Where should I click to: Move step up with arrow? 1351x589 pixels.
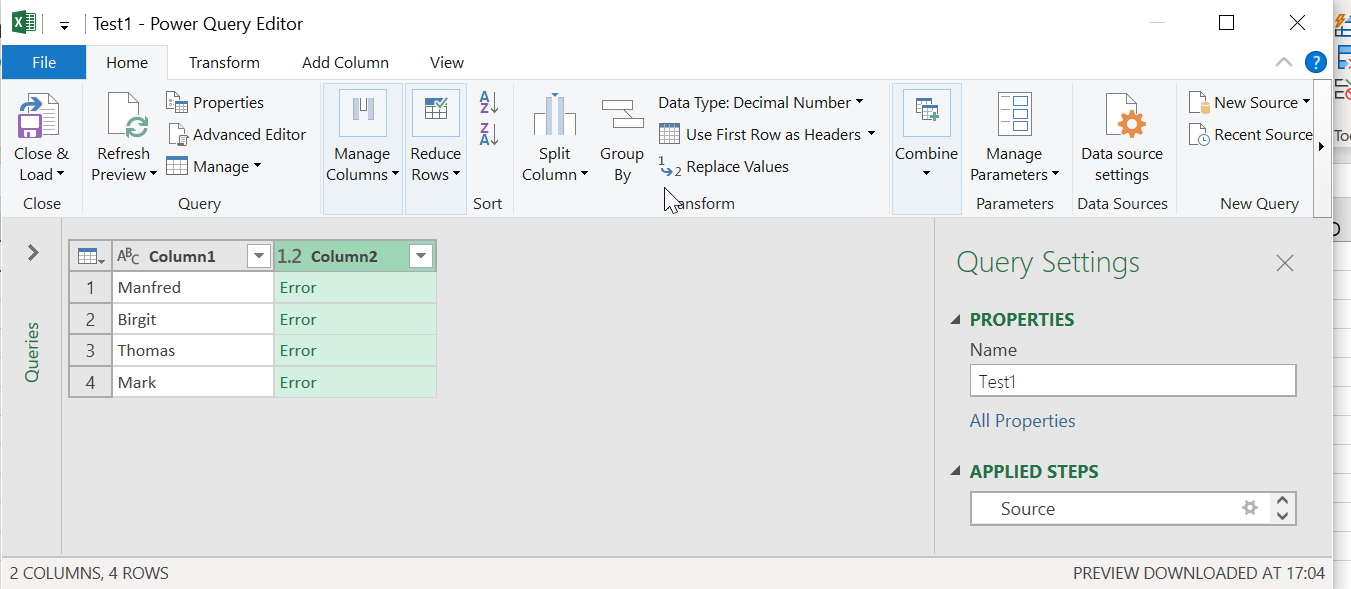coord(1282,500)
